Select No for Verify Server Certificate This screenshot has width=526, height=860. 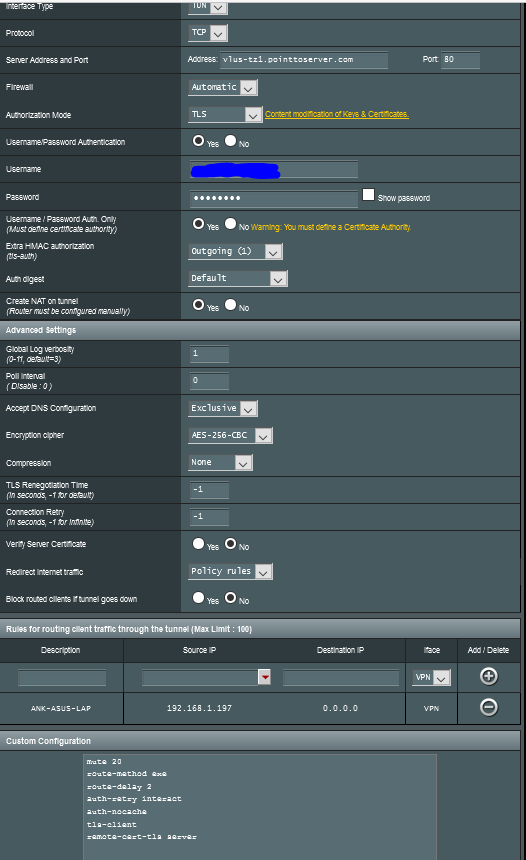(x=230, y=544)
